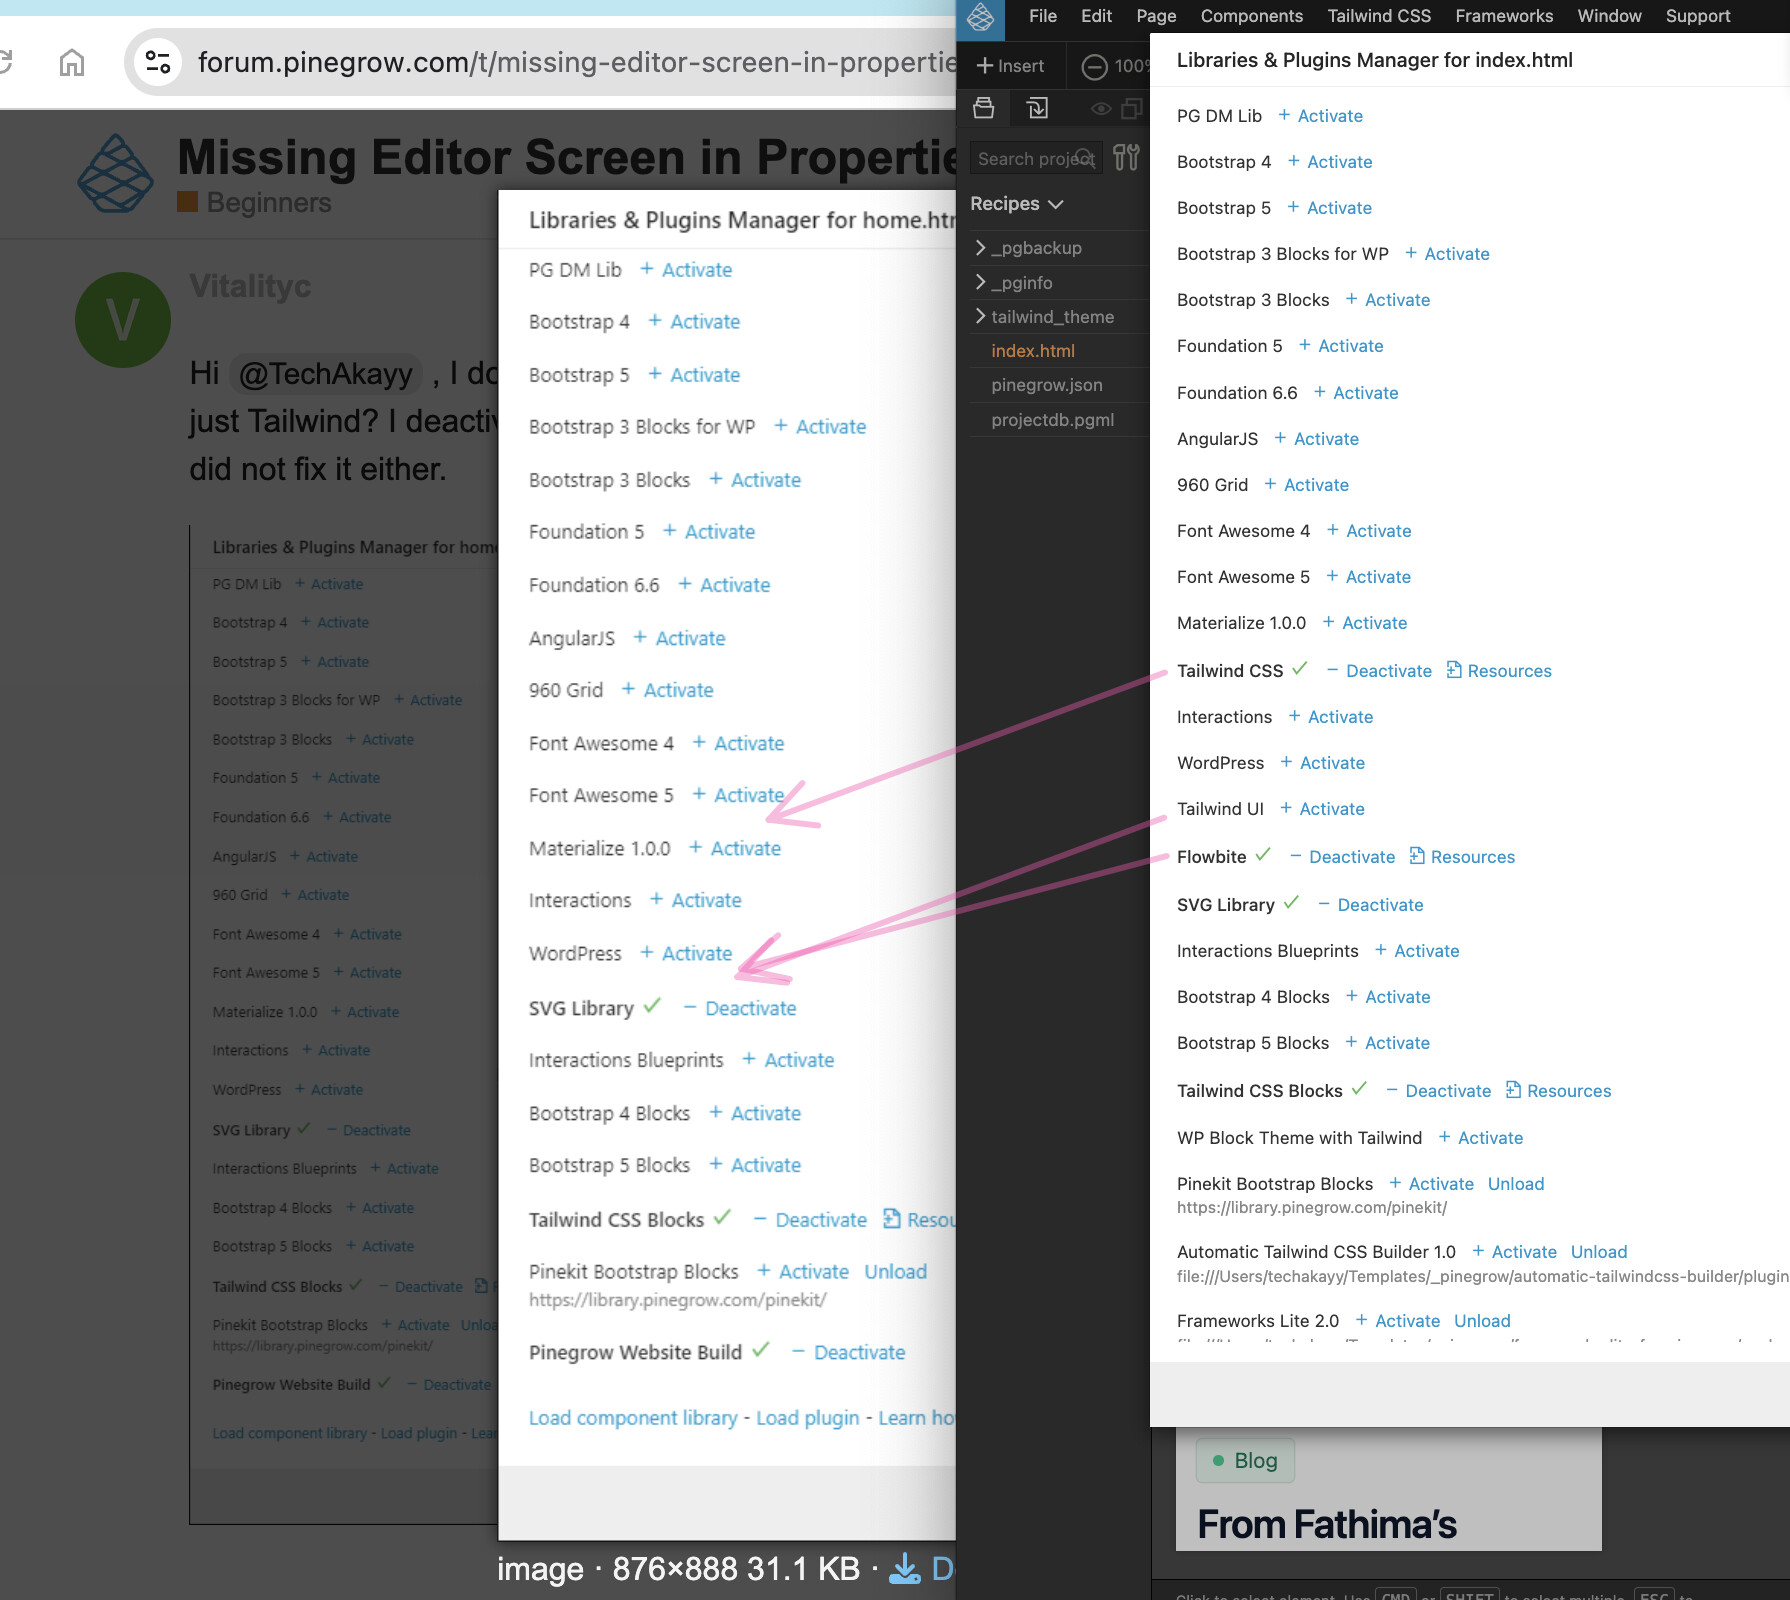Open the page-with-arrow icon tab beside the Project folder
The width and height of the screenshot is (1790, 1600).
click(x=1038, y=108)
